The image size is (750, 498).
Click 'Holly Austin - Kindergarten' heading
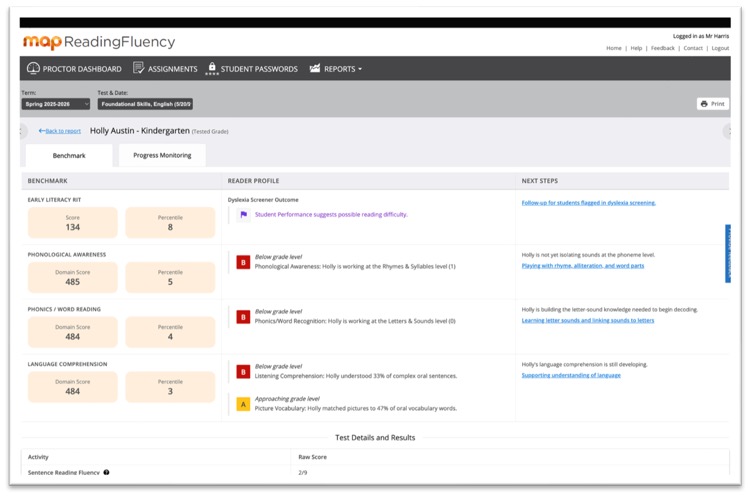[x=140, y=131]
